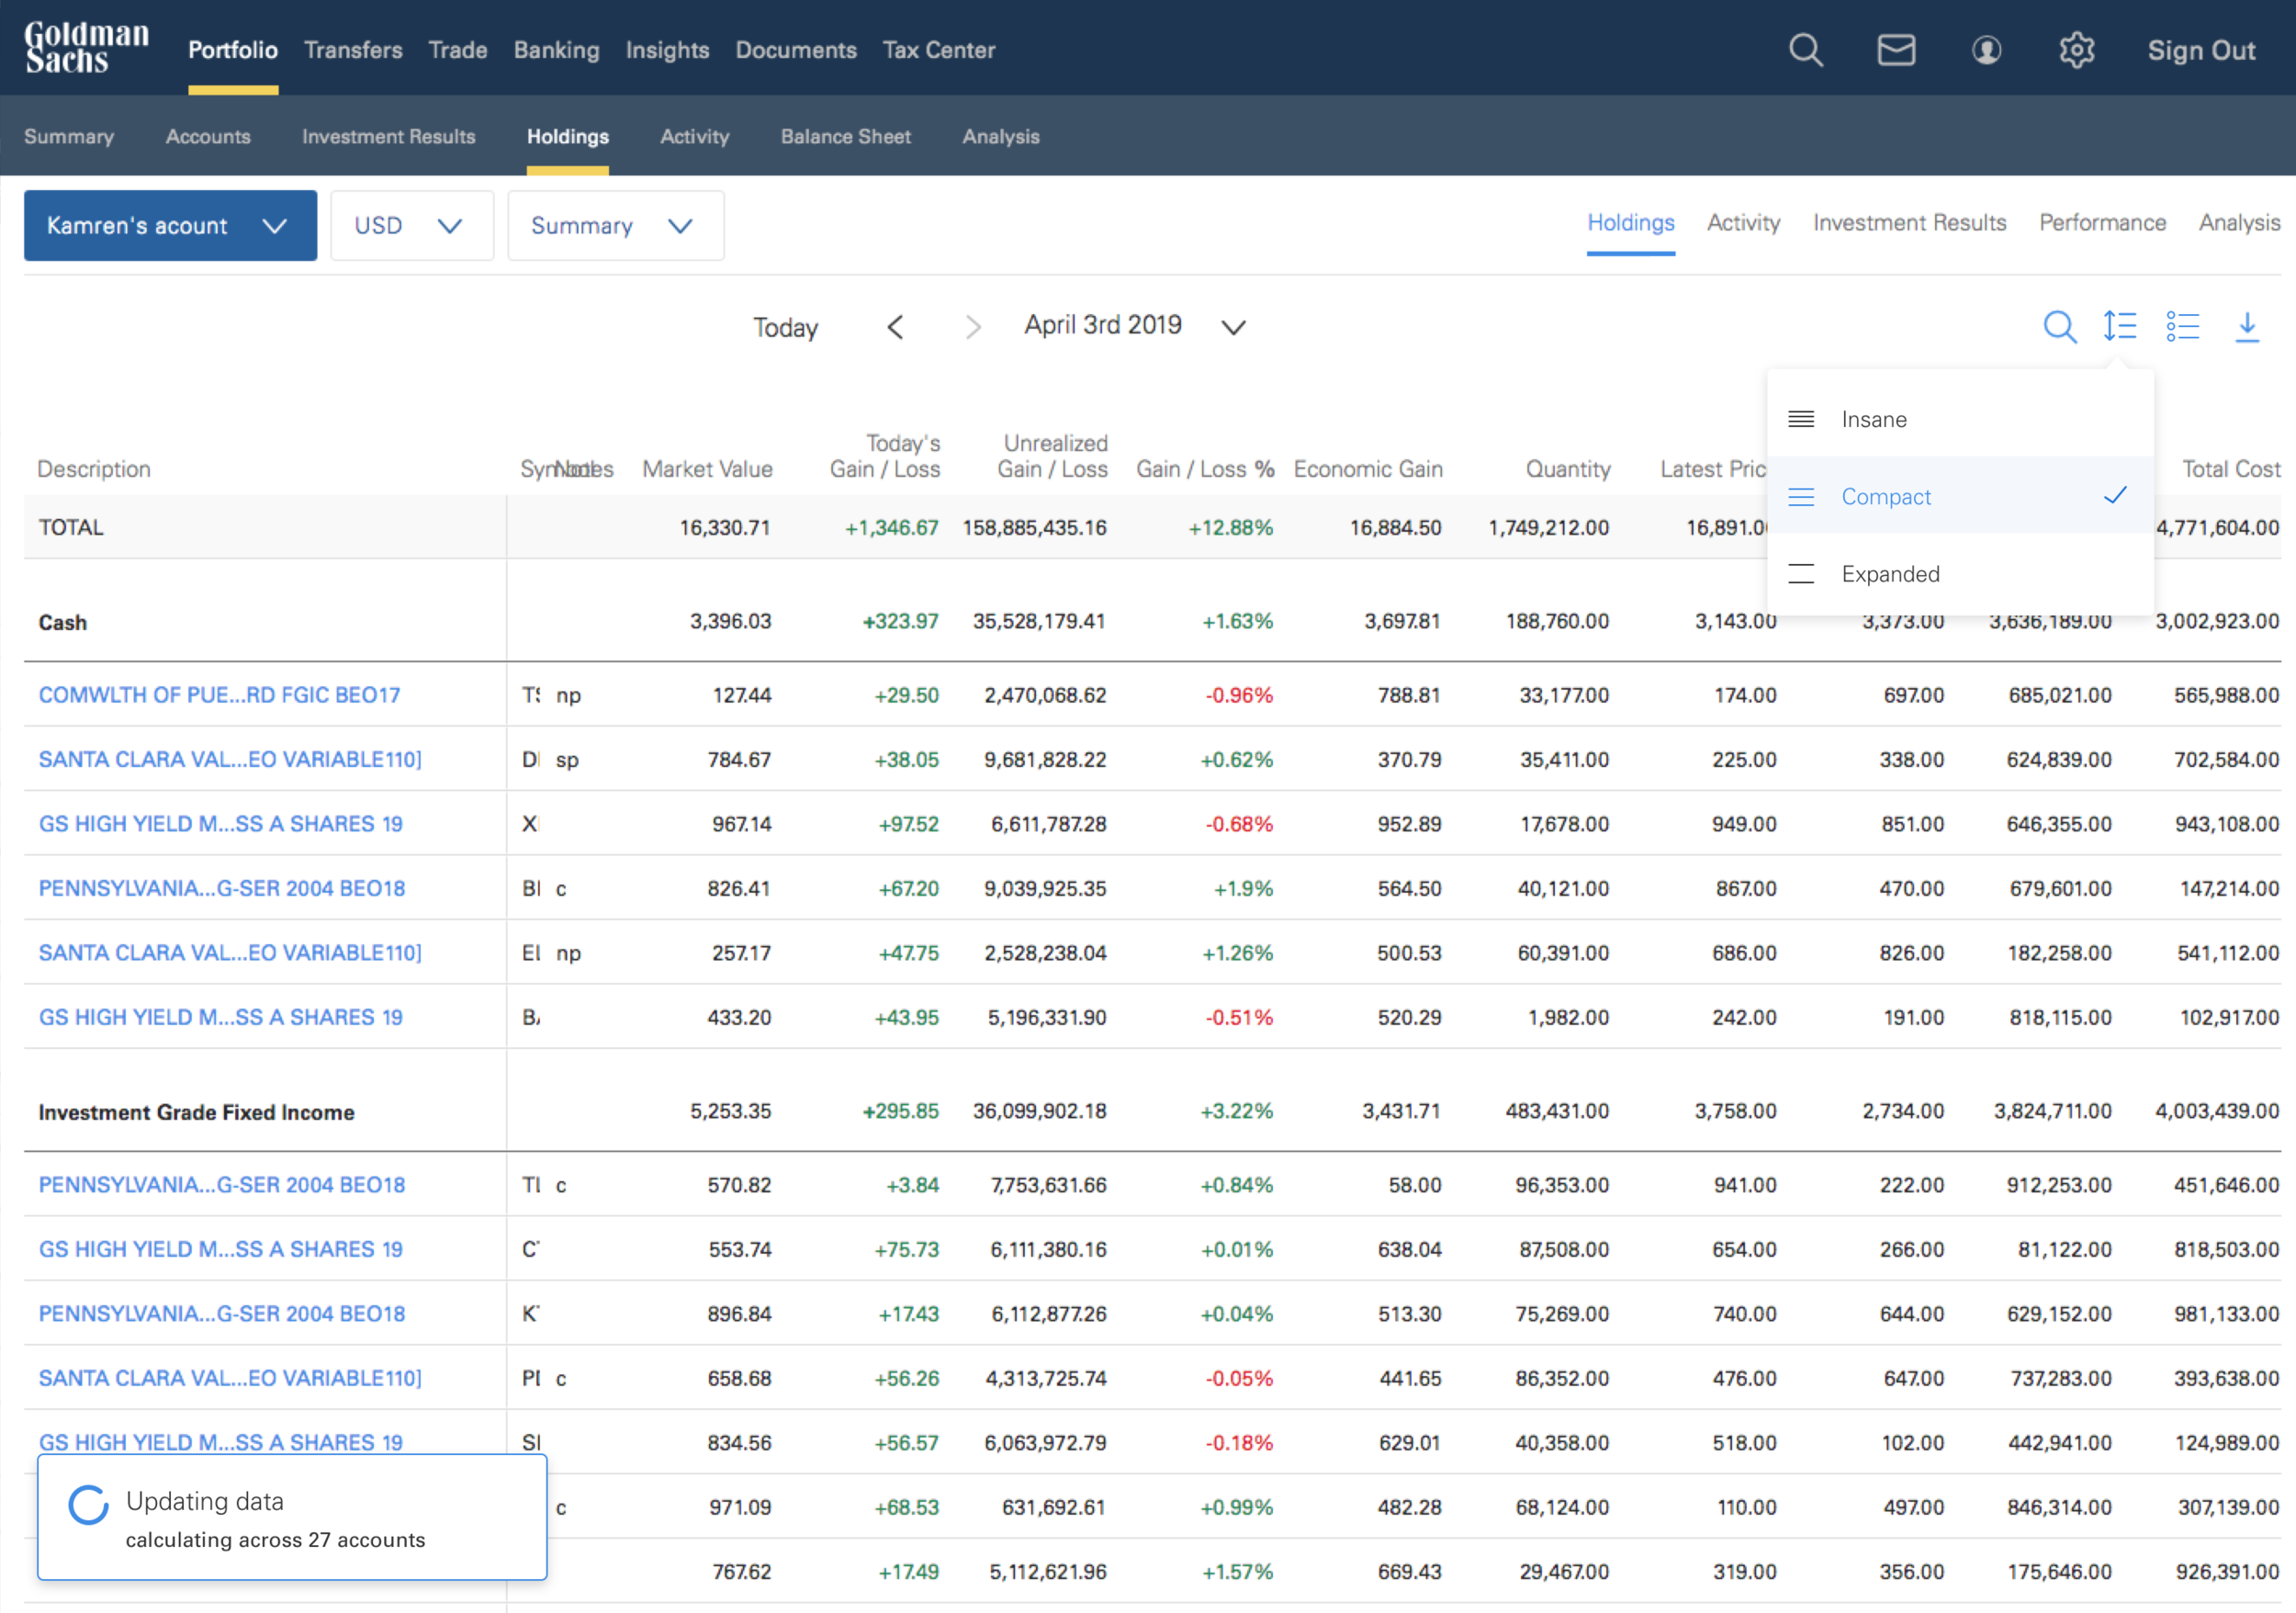
Task: Open the row height density icon
Action: [x=2119, y=326]
